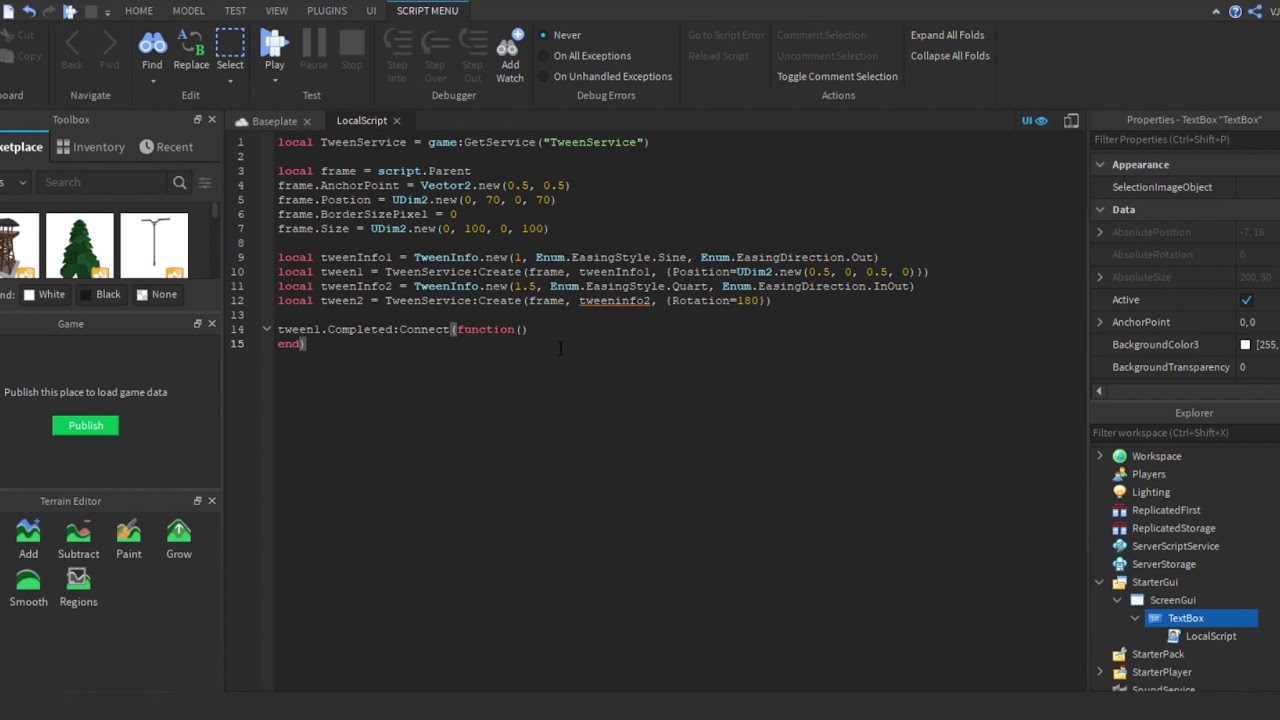This screenshot has width=1280, height=720.
Task: Open the PLUGINS ribbon tab
Action: coord(327,11)
